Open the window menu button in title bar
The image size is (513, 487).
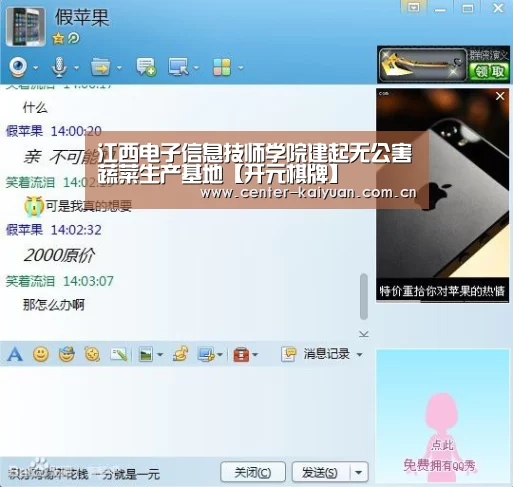pos(413,7)
